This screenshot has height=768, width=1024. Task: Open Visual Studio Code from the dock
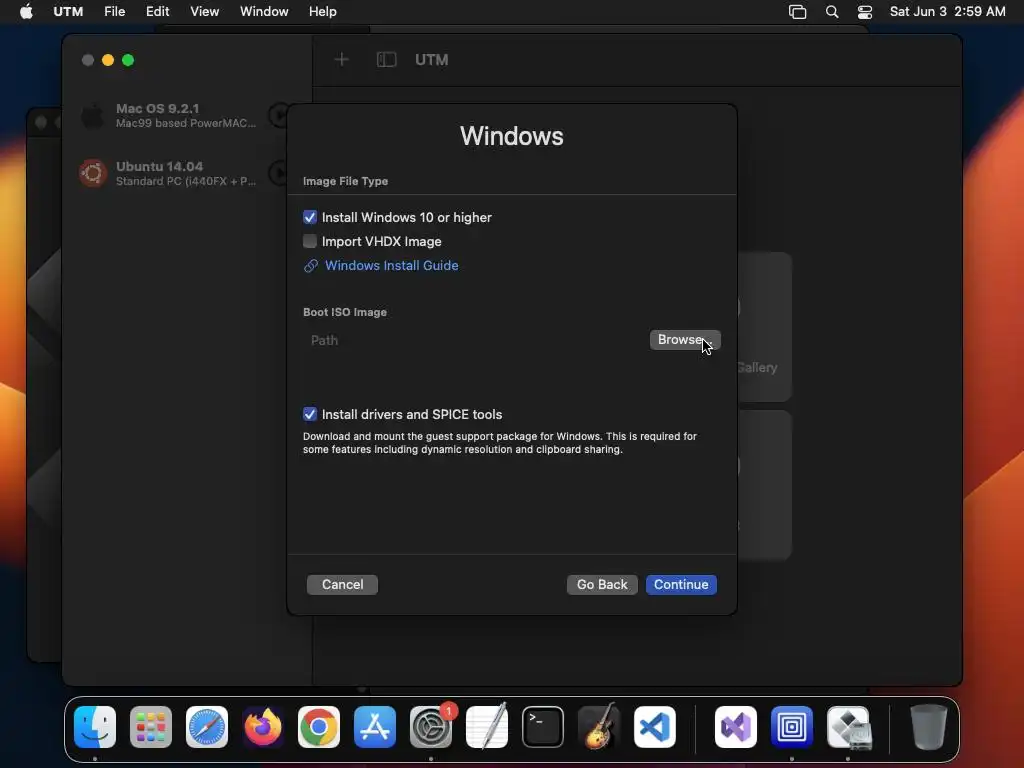pyautogui.click(x=655, y=727)
